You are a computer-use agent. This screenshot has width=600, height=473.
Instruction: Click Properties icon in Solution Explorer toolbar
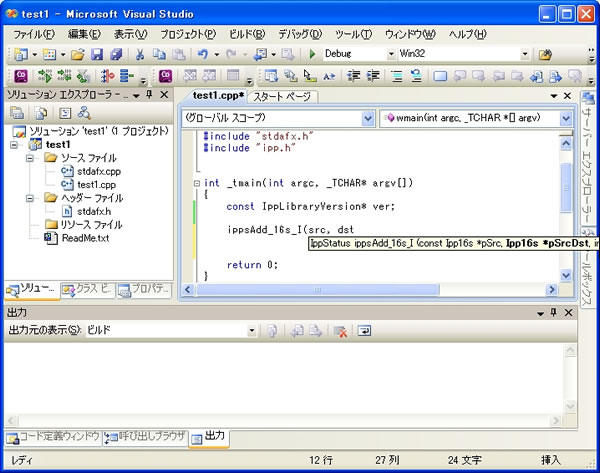(x=17, y=113)
